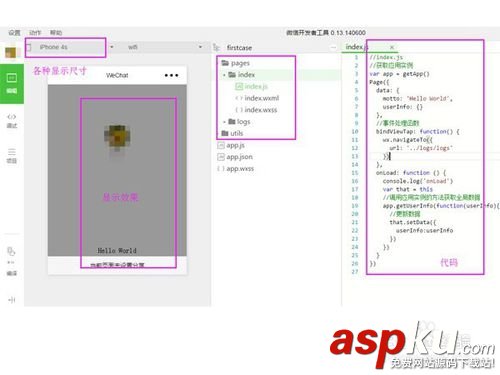Click the console.log('onLoad') line
Viewport: 500px width, 375px height.
[418, 181]
